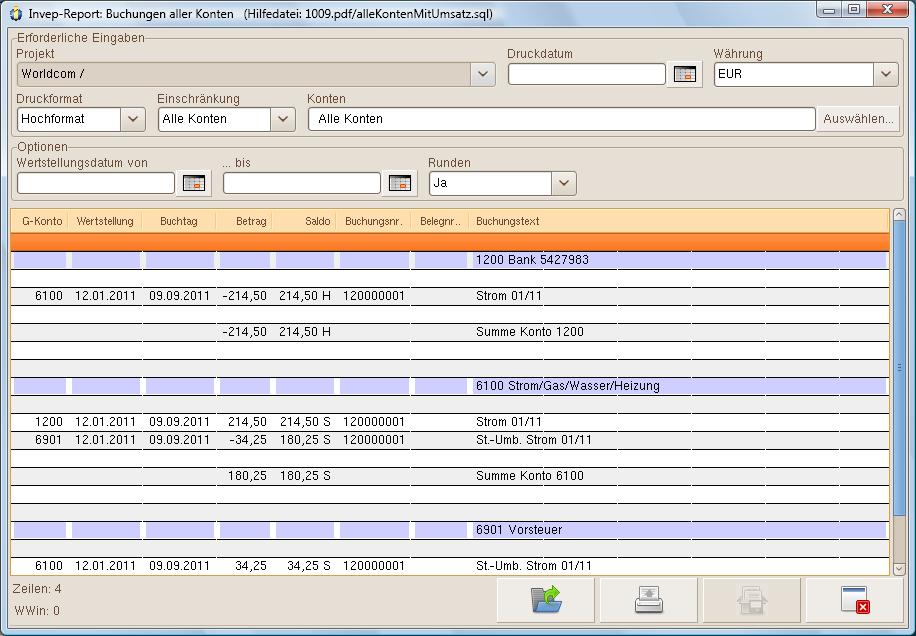Expand the Projekt Worldcom dropdown
Viewport: 916px width, 636px height.
coord(483,74)
